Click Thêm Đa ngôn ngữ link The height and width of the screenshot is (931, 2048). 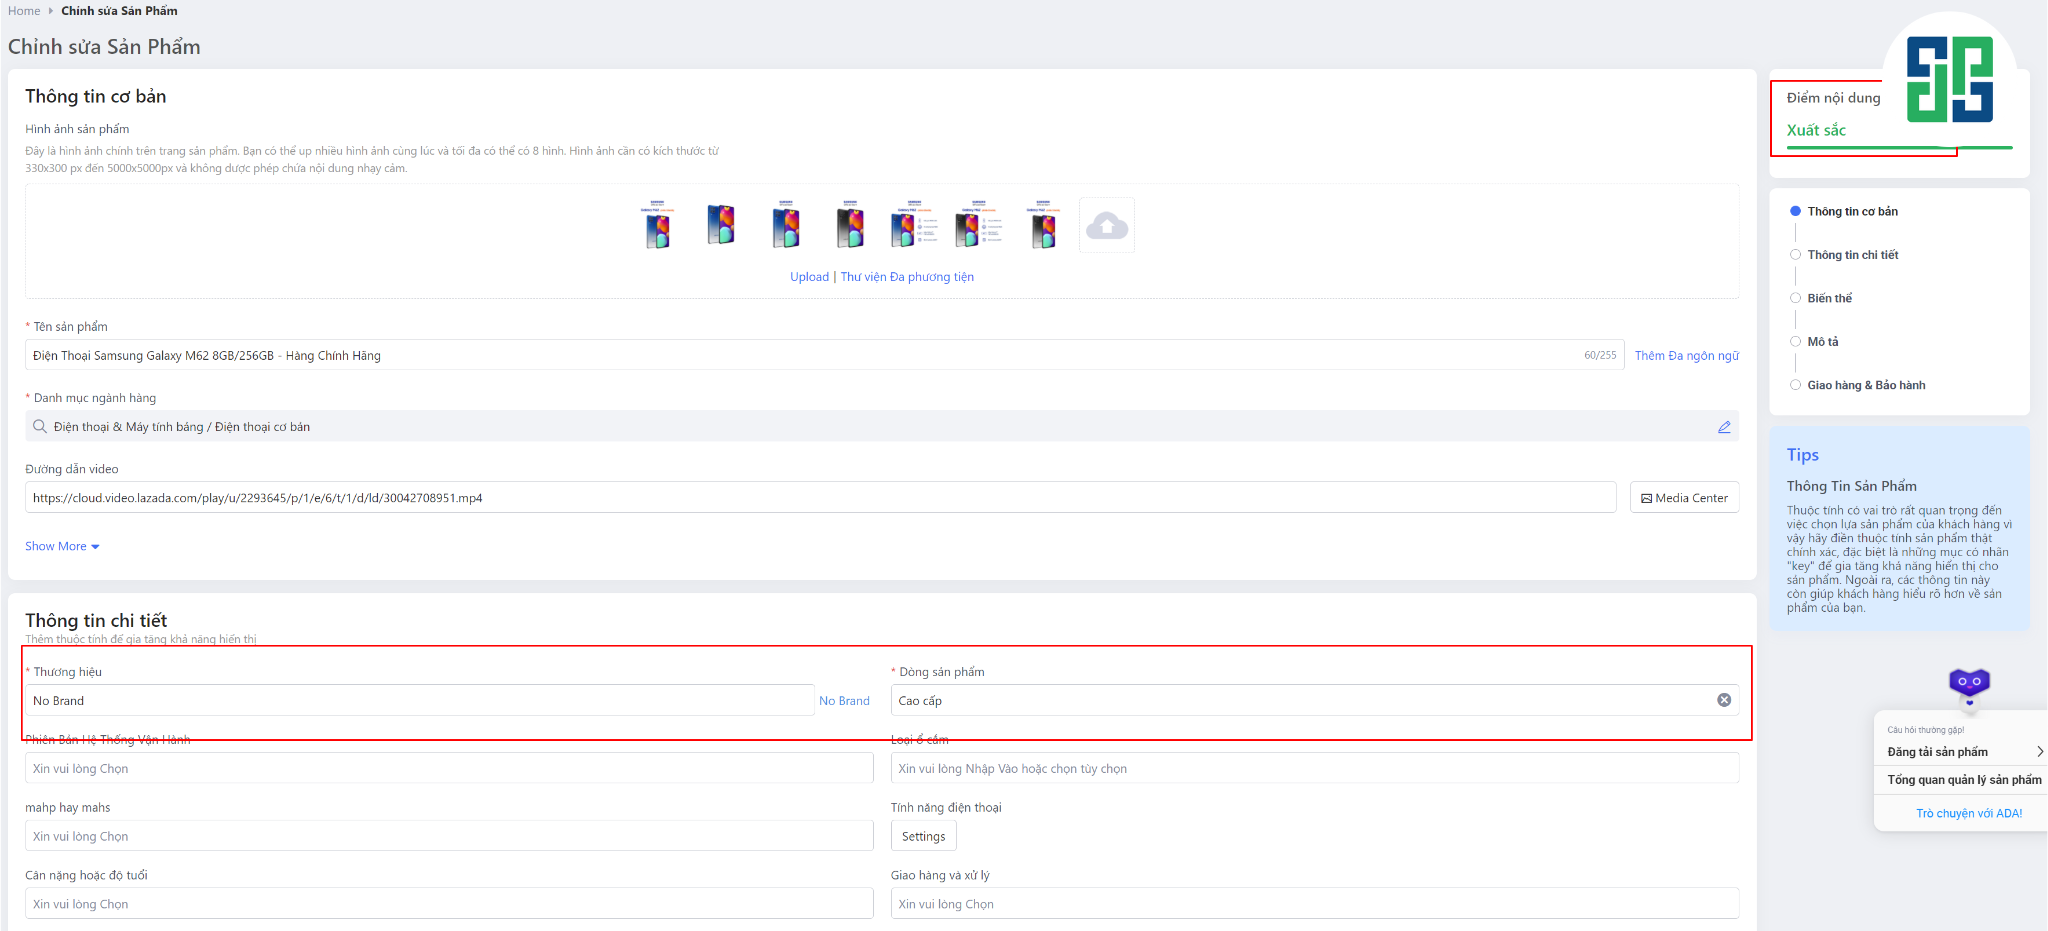point(1687,355)
